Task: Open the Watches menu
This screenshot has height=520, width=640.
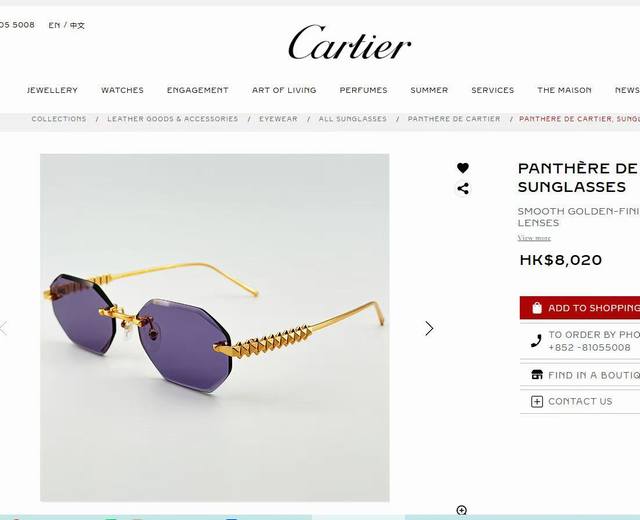Action: tap(122, 90)
